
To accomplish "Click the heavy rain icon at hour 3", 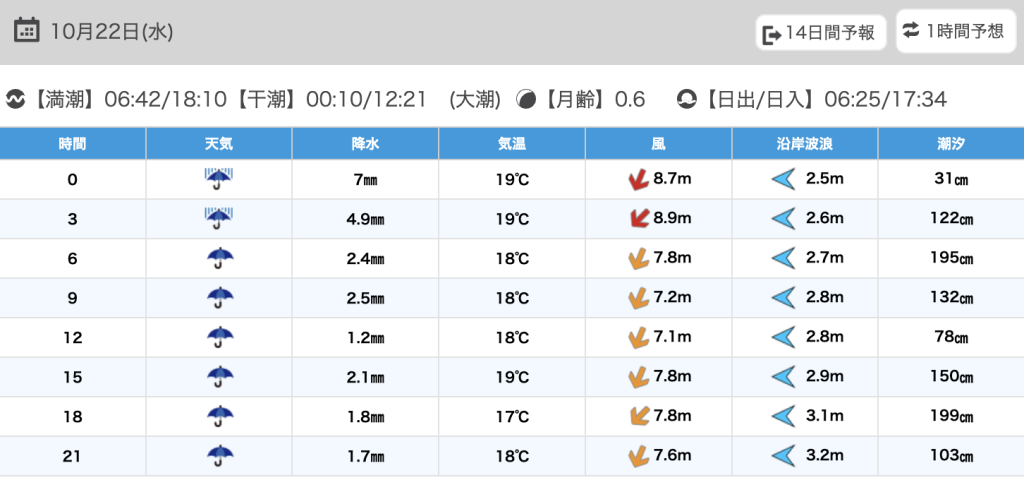I will [219, 219].
